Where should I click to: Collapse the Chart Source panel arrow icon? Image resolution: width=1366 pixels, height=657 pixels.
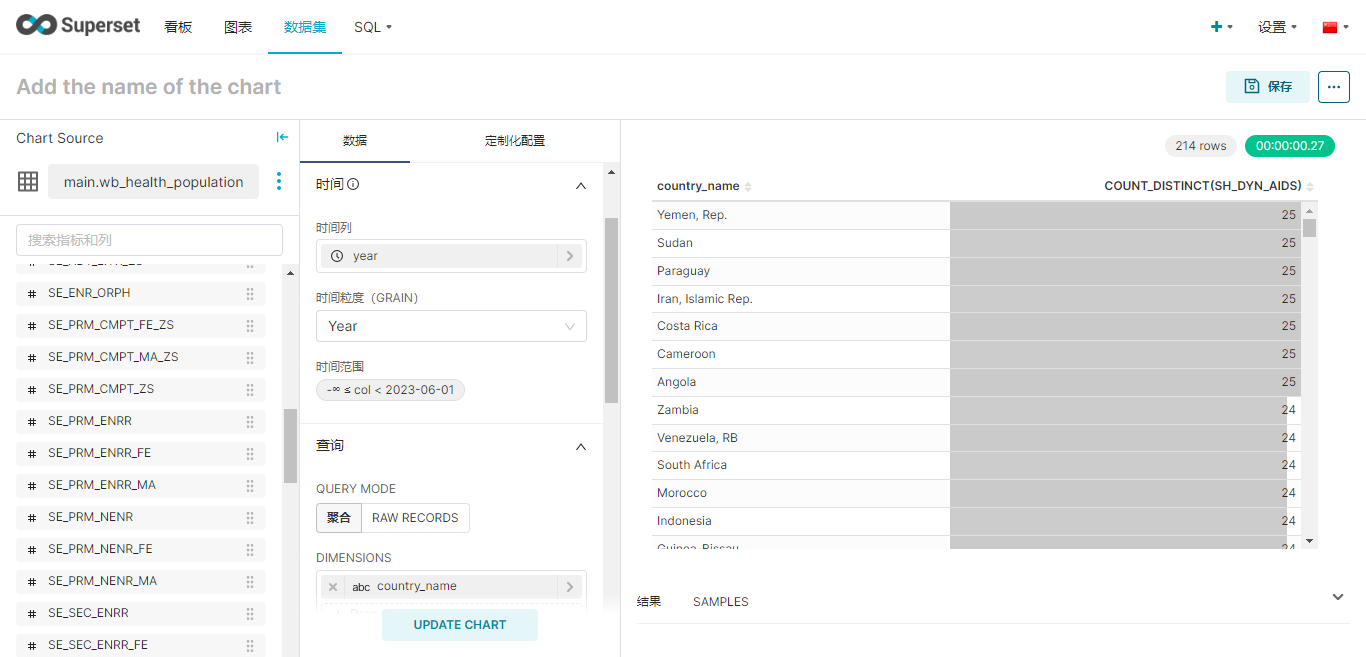(282, 138)
